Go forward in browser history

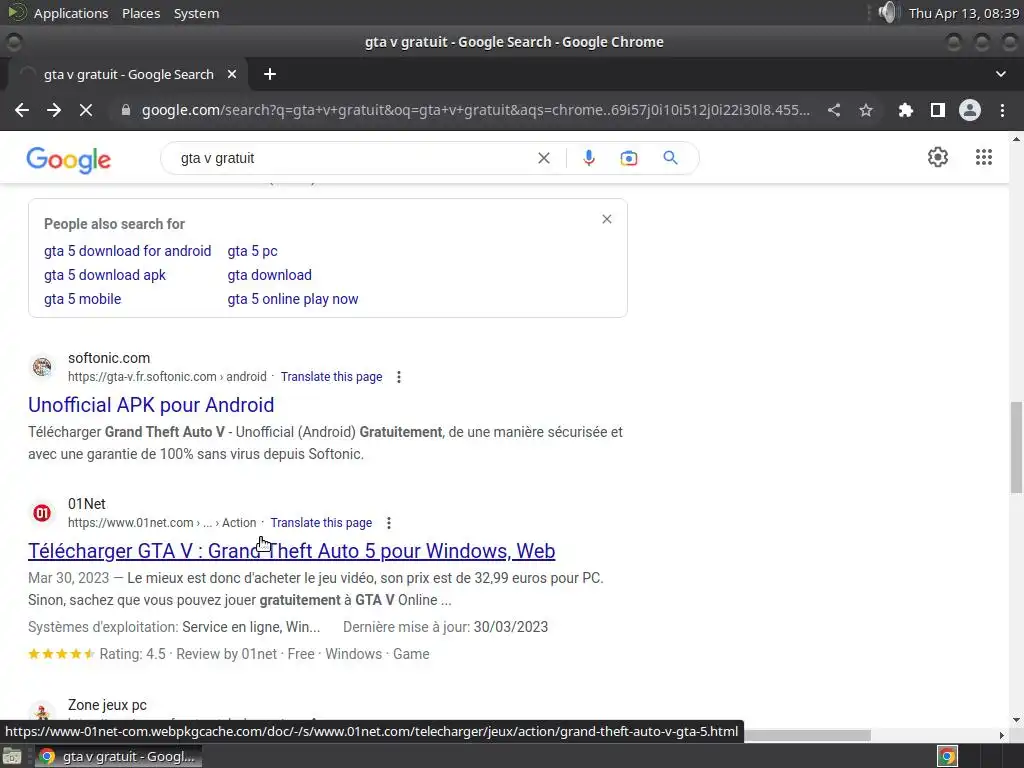[54, 110]
